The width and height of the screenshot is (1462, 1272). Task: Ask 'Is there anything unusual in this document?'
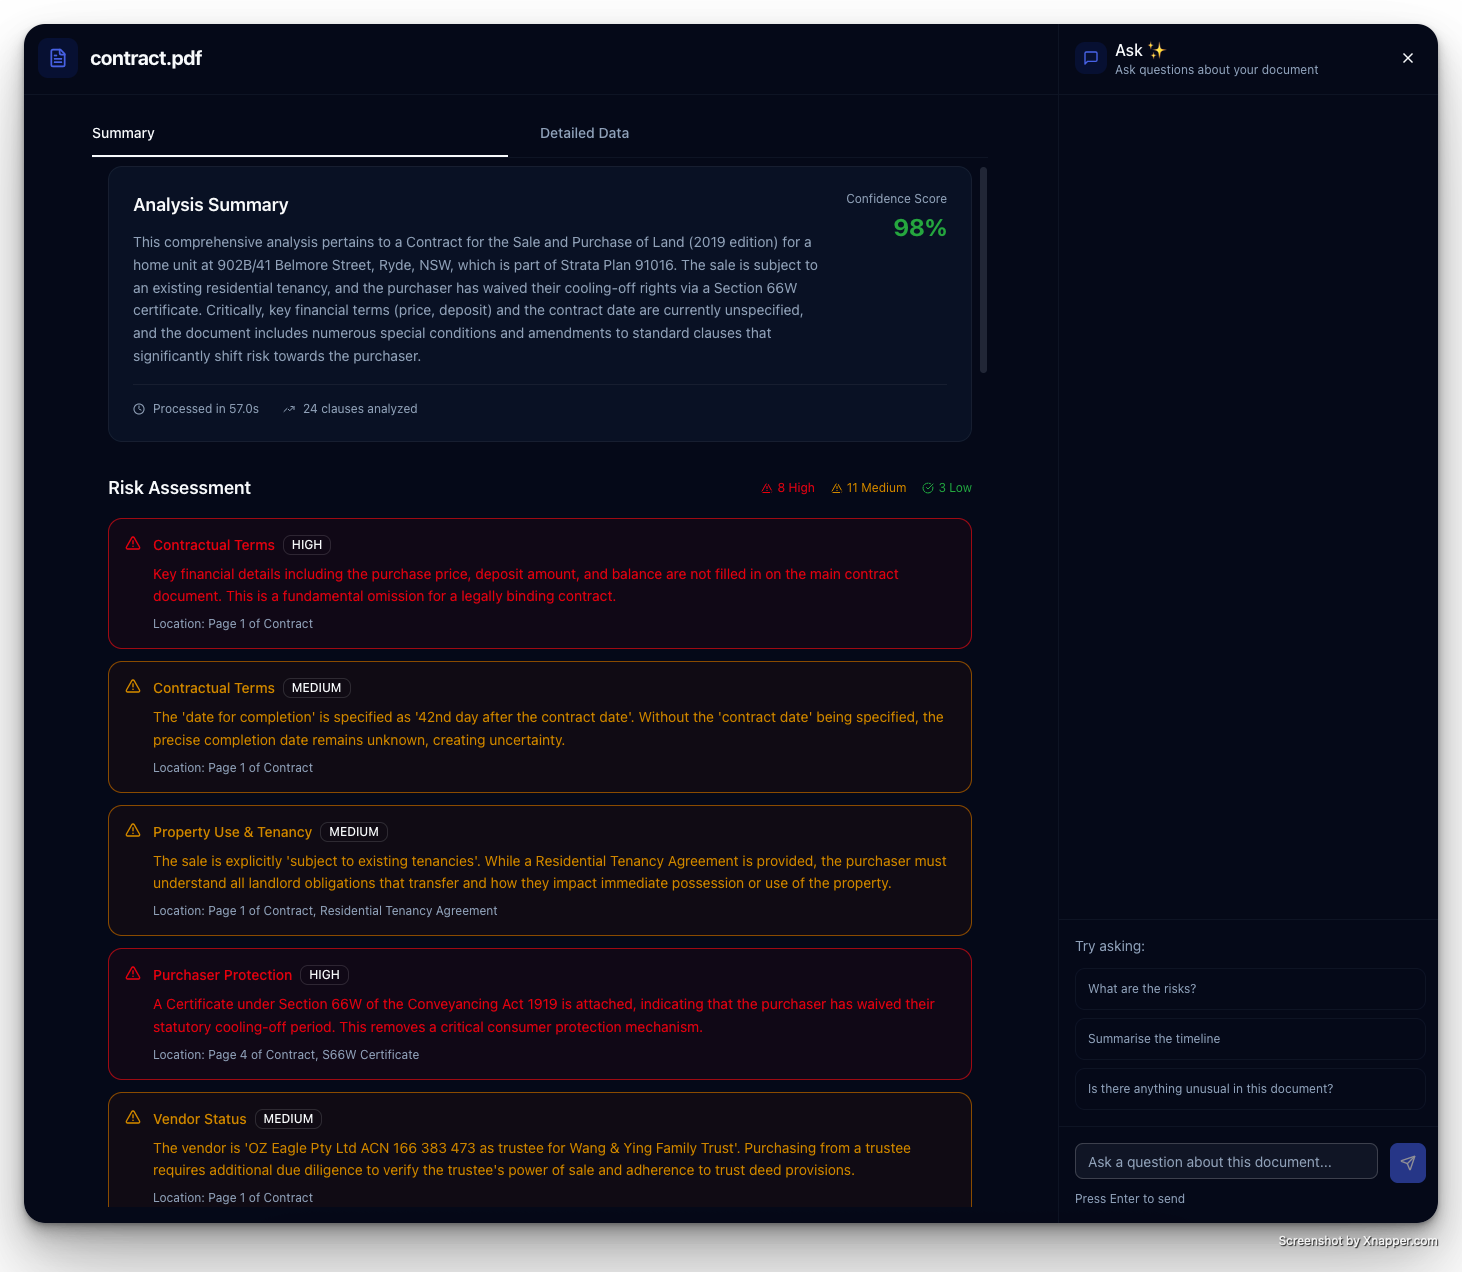point(1249,1089)
